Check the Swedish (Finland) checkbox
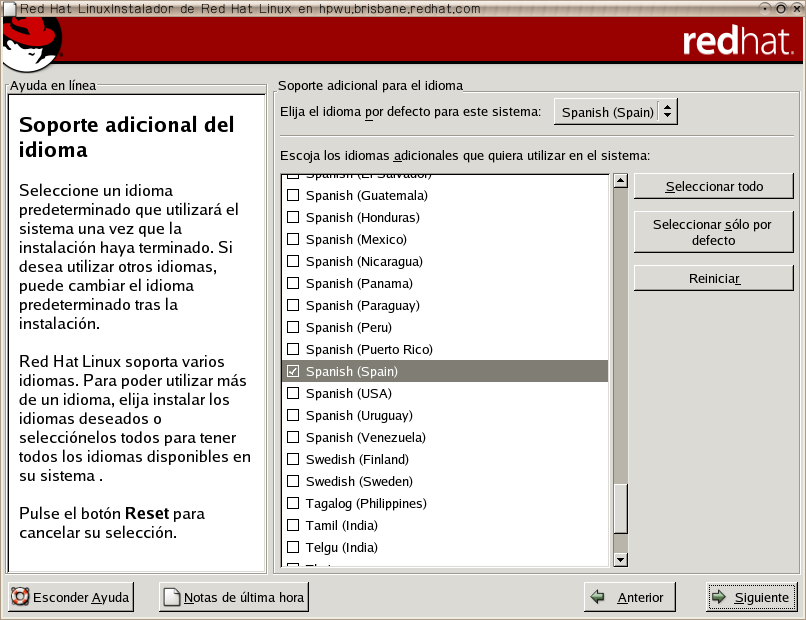 pyautogui.click(x=293, y=459)
